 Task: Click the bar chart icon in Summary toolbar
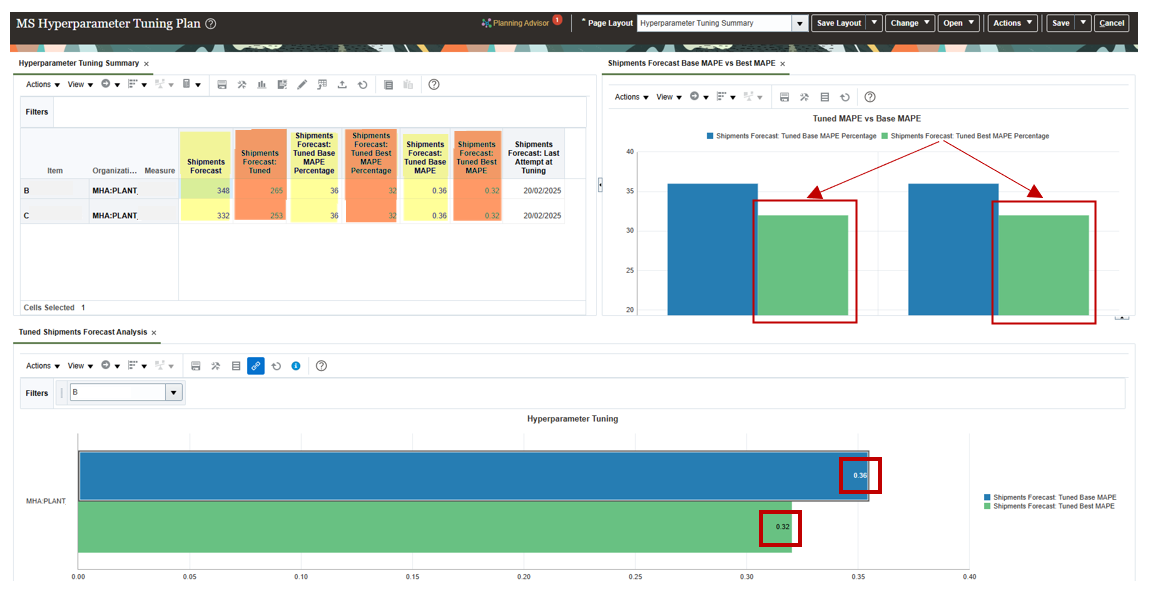pos(262,85)
